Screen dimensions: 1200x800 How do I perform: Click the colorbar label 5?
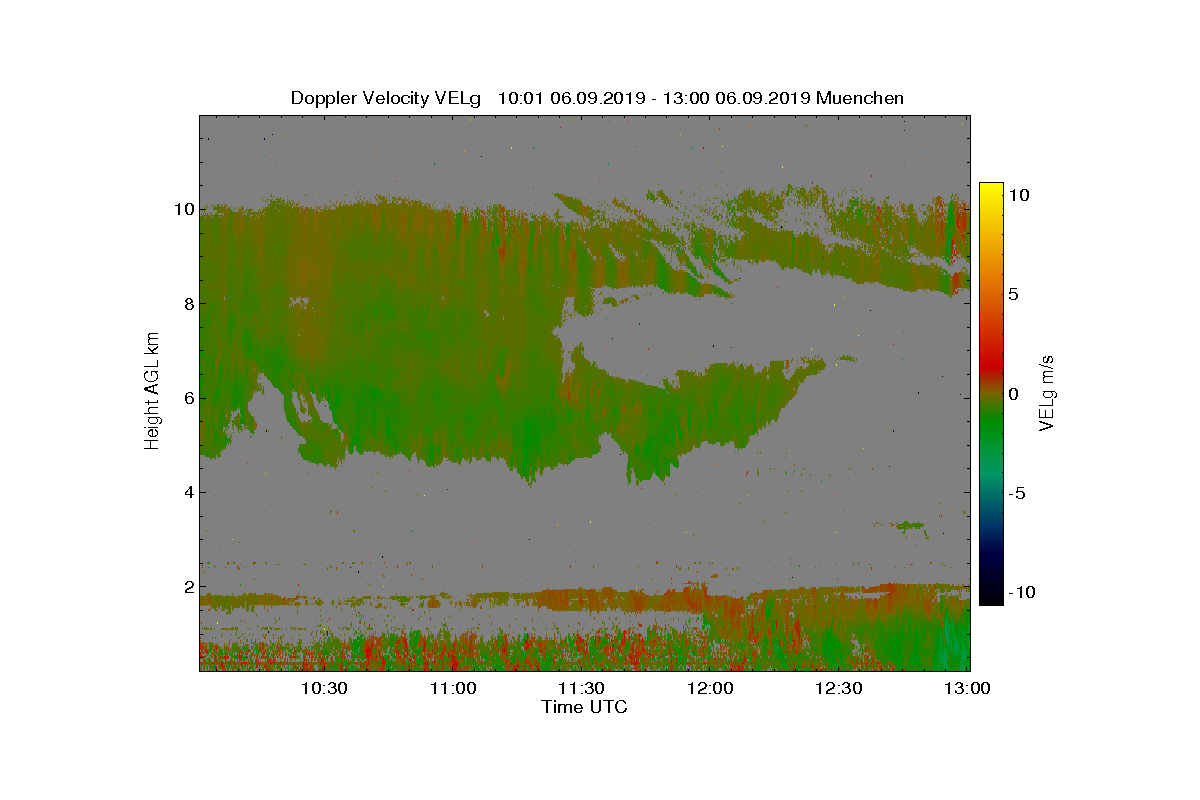(x=1014, y=295)
